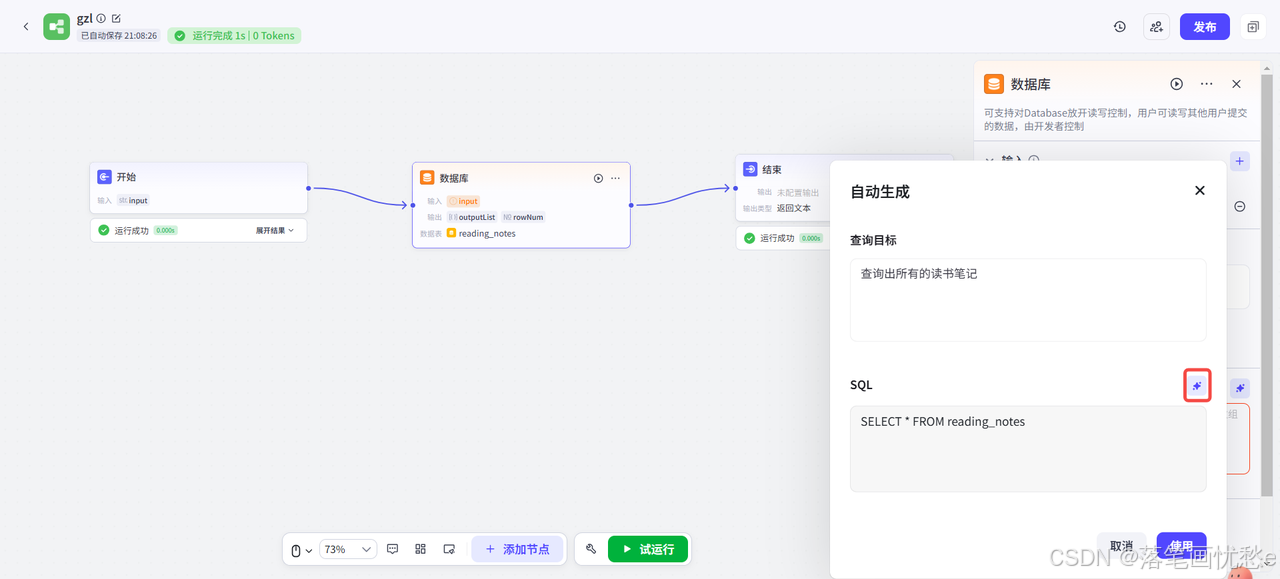Add an input with the side panel plus button
Screen dimensions: 1280x579
1240,160
